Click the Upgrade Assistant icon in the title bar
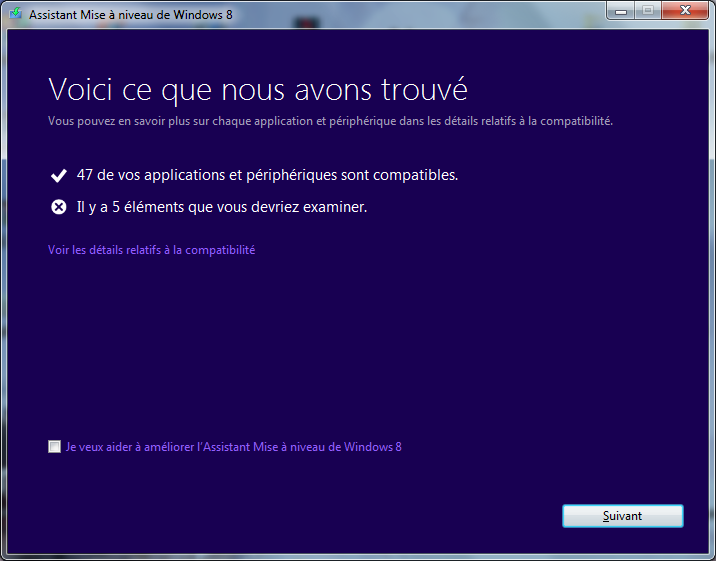This screenshot has height=561, width=716. 16,14
